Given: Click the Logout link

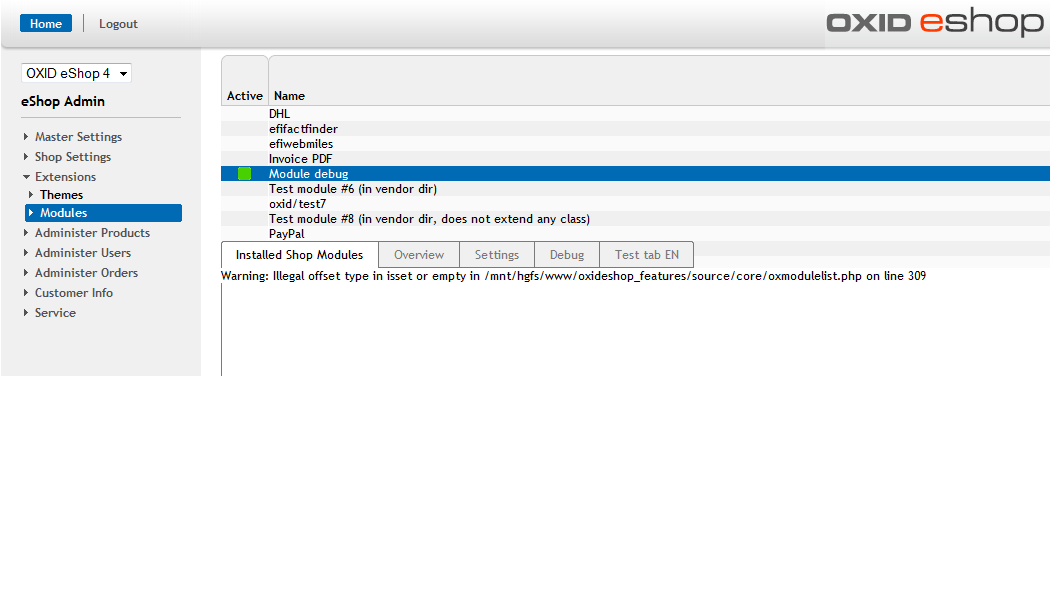Looking at the screenshot, I should pyautogui.click(x=118, y=24).
